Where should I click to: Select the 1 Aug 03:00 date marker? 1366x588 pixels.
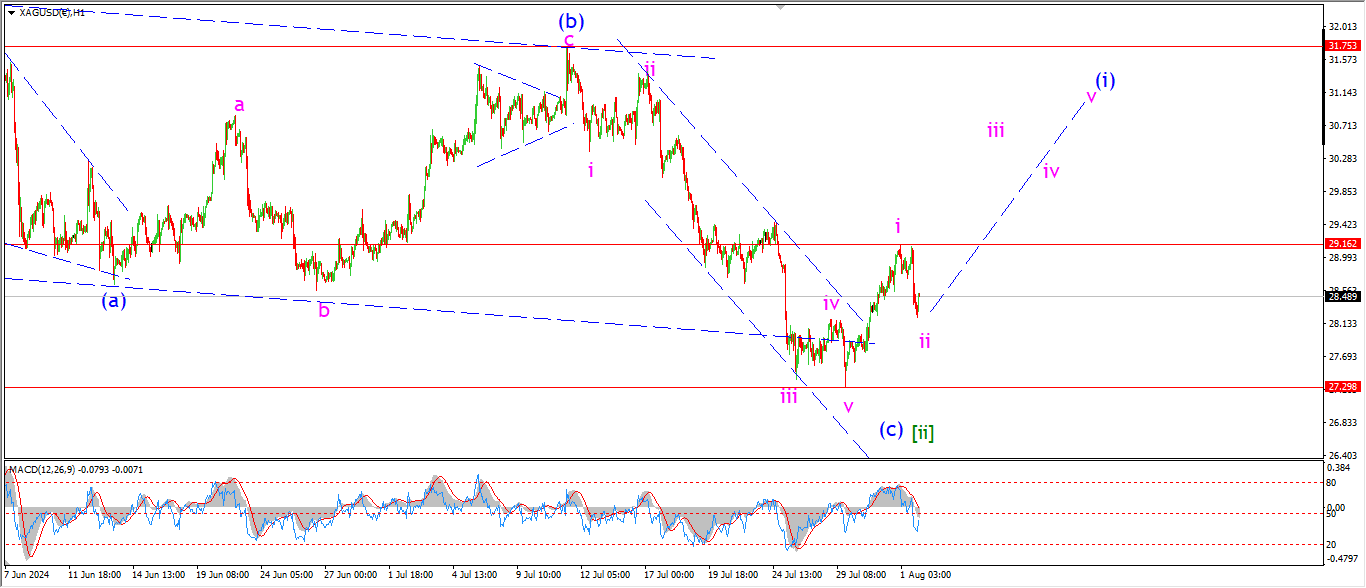point(925,576)
